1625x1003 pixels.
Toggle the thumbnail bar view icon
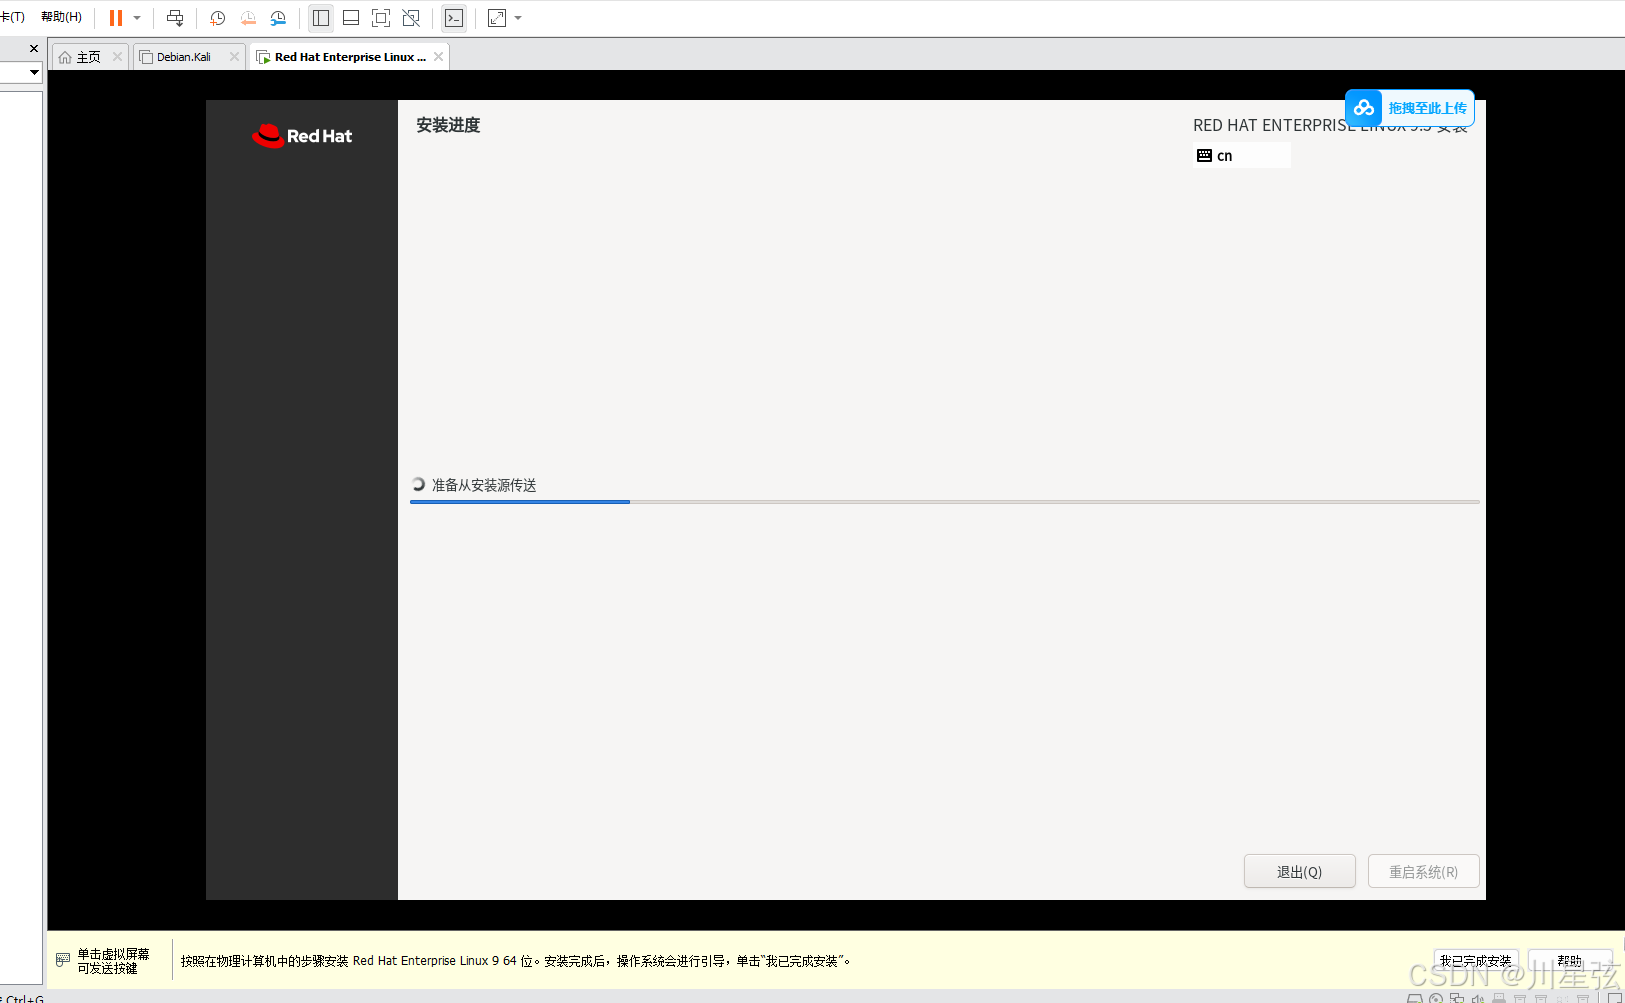pyautogui.click(x=351, y=18)
